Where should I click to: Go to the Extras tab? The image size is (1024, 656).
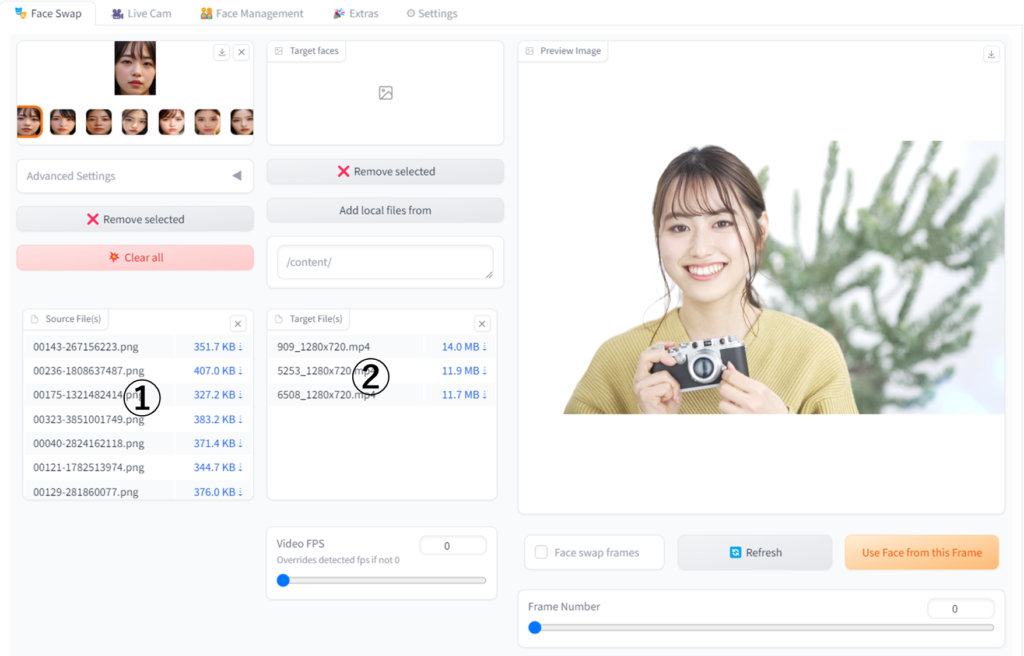coord(356,14)
